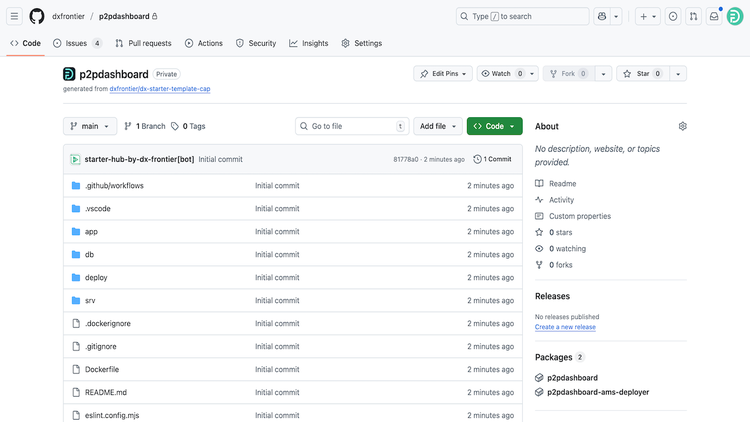Open the hamburger navigation menu

click(14, 16)
